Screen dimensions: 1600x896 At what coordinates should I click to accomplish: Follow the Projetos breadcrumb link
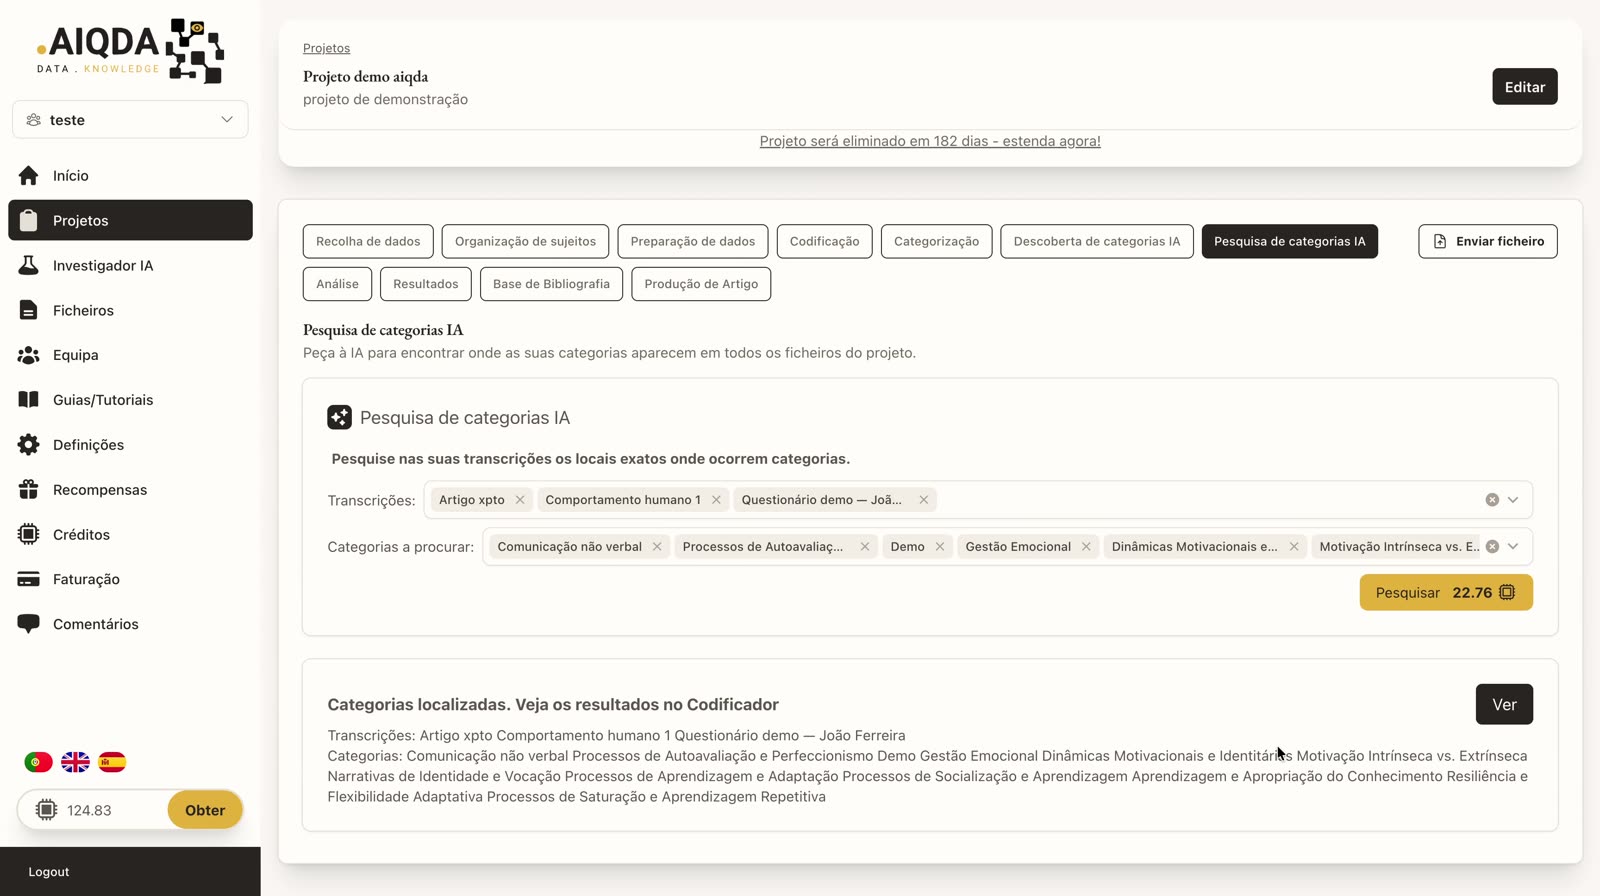point(327,48)
